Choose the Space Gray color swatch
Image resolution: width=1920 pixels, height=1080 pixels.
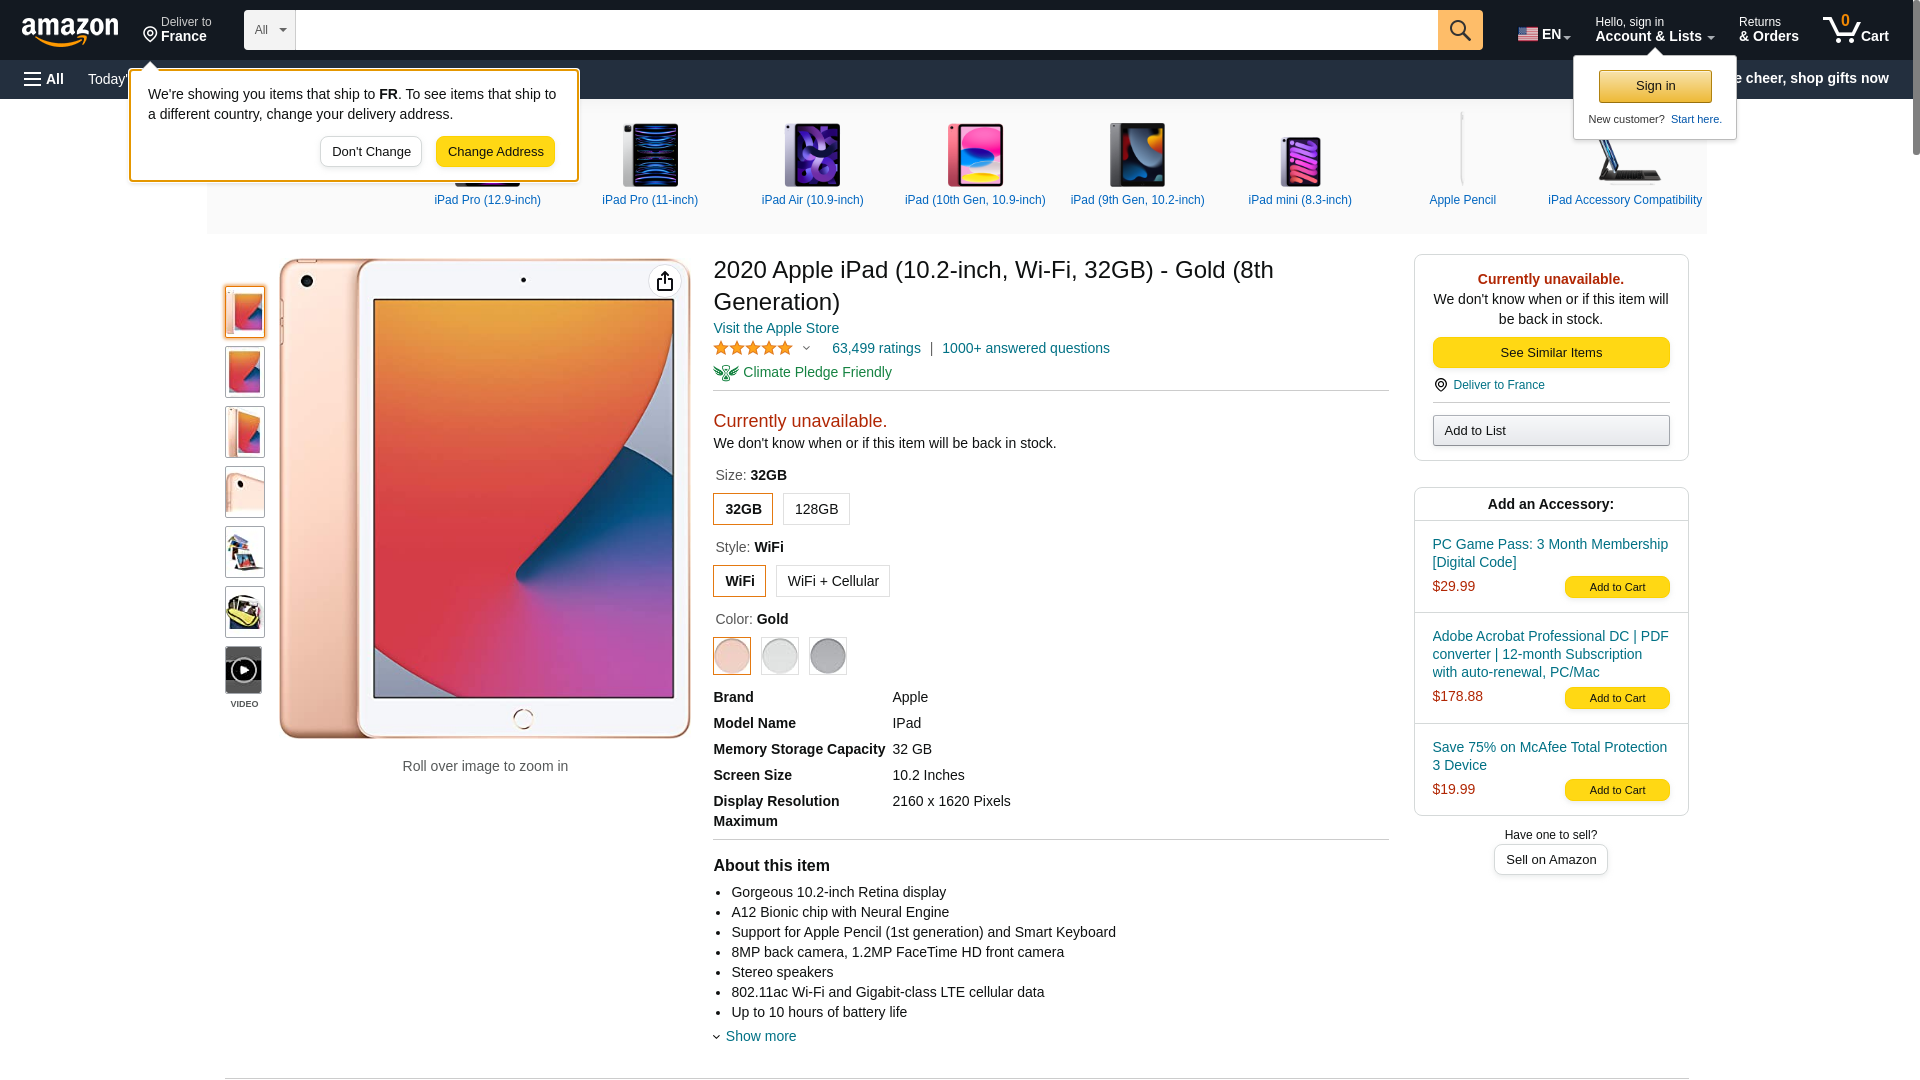827,656
